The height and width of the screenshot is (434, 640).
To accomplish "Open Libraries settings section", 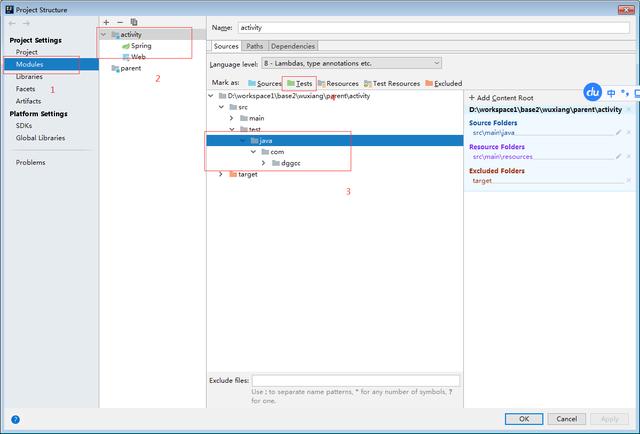I will click(29, 77).
